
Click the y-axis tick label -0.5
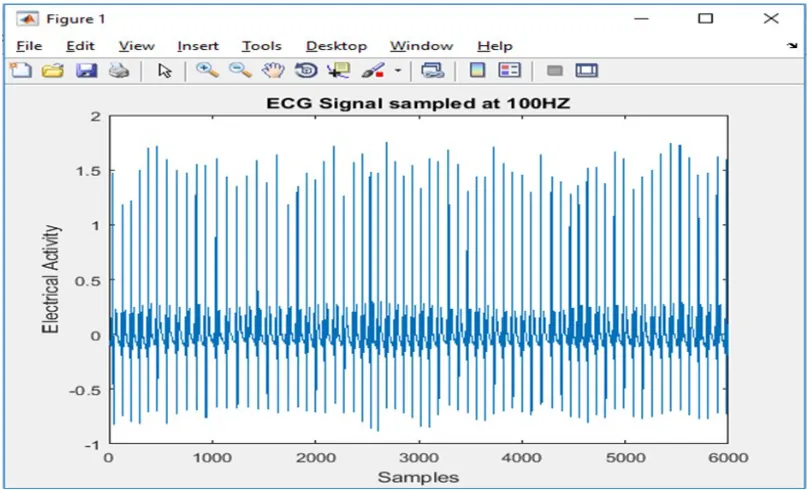point(85,390)
